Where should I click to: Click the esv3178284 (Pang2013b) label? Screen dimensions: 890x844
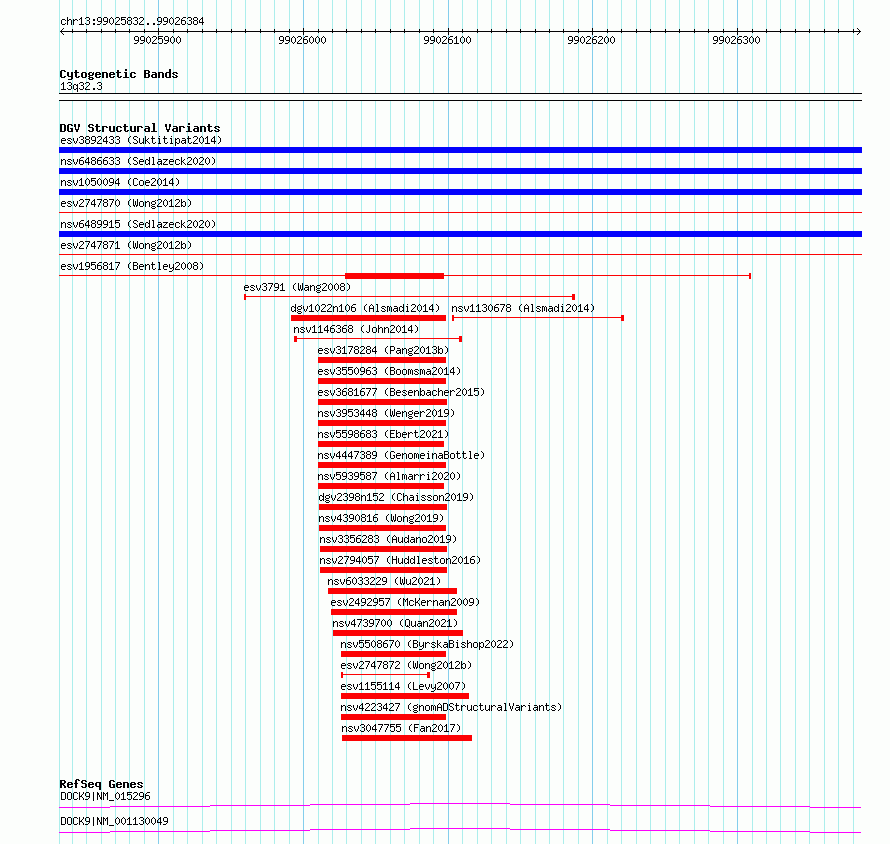383,350
